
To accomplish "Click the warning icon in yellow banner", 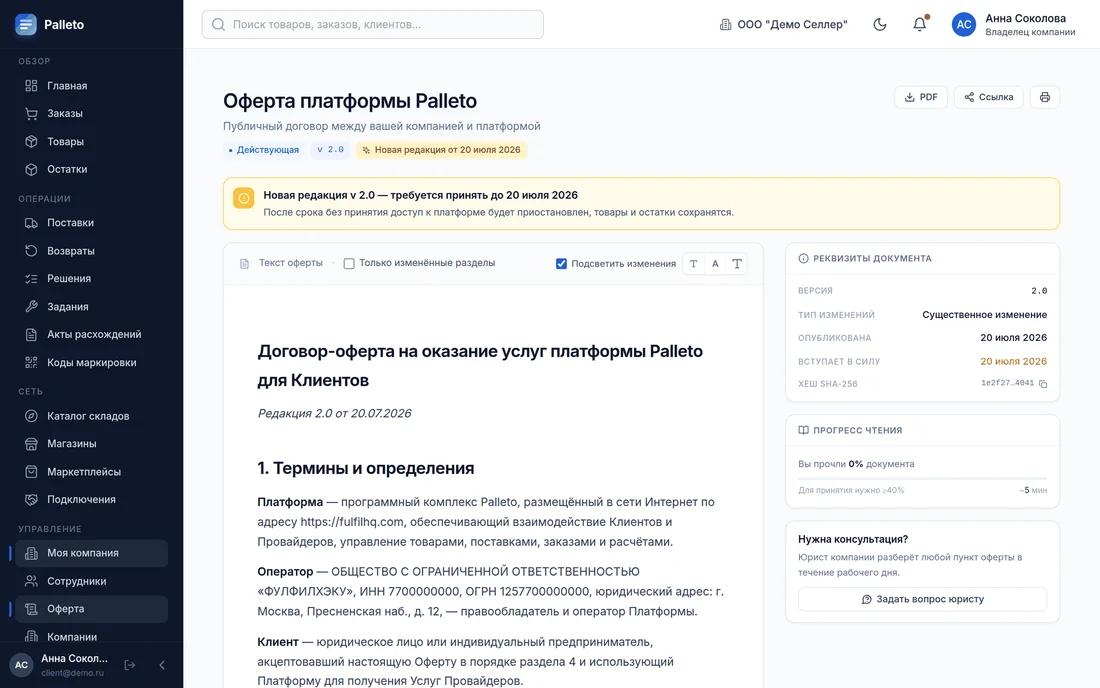I will point(243,198).
